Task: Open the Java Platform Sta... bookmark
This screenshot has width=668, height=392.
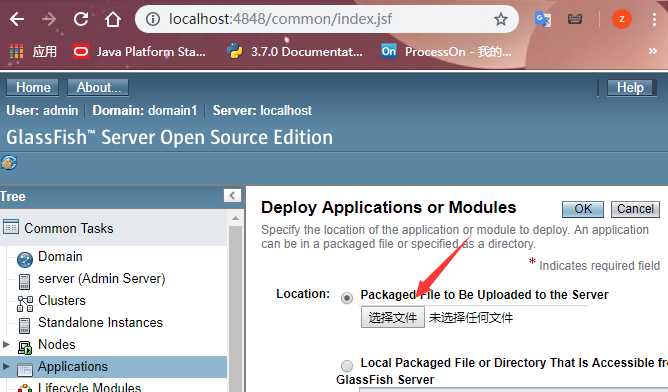Action: tap(139, 52)
